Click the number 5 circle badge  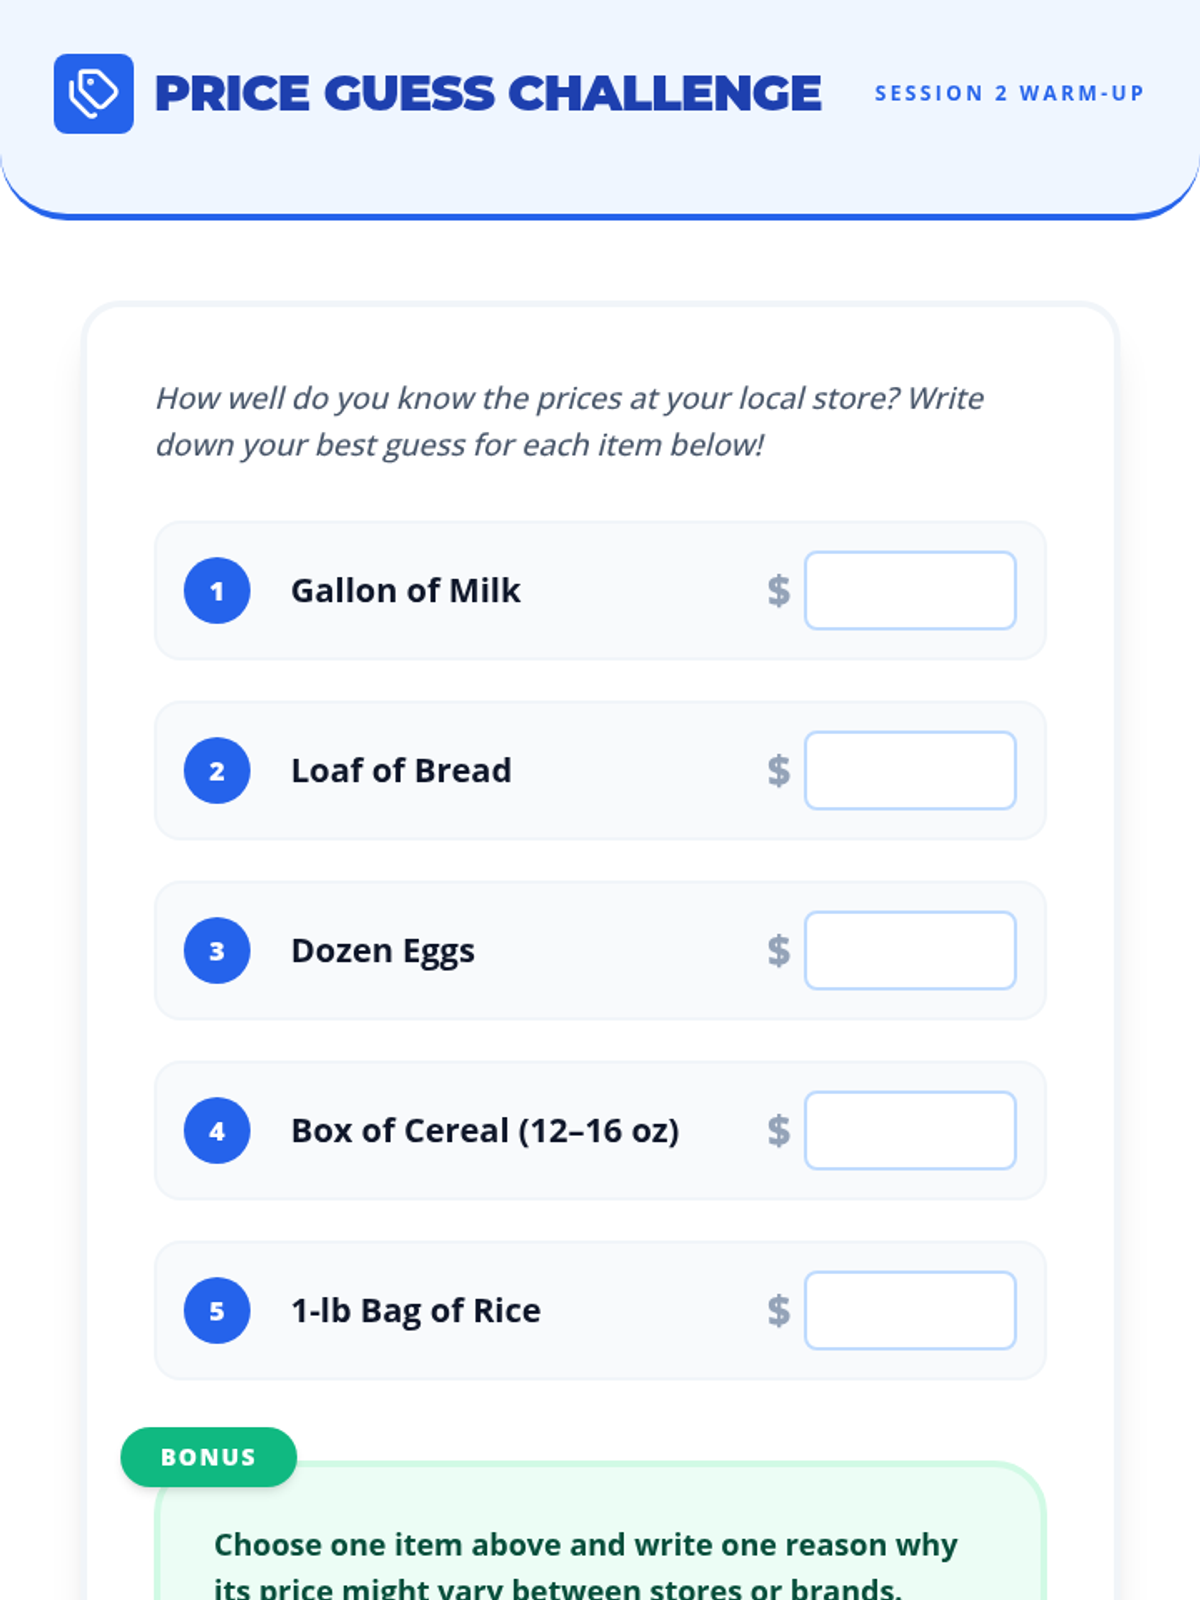pos(217,1310)
